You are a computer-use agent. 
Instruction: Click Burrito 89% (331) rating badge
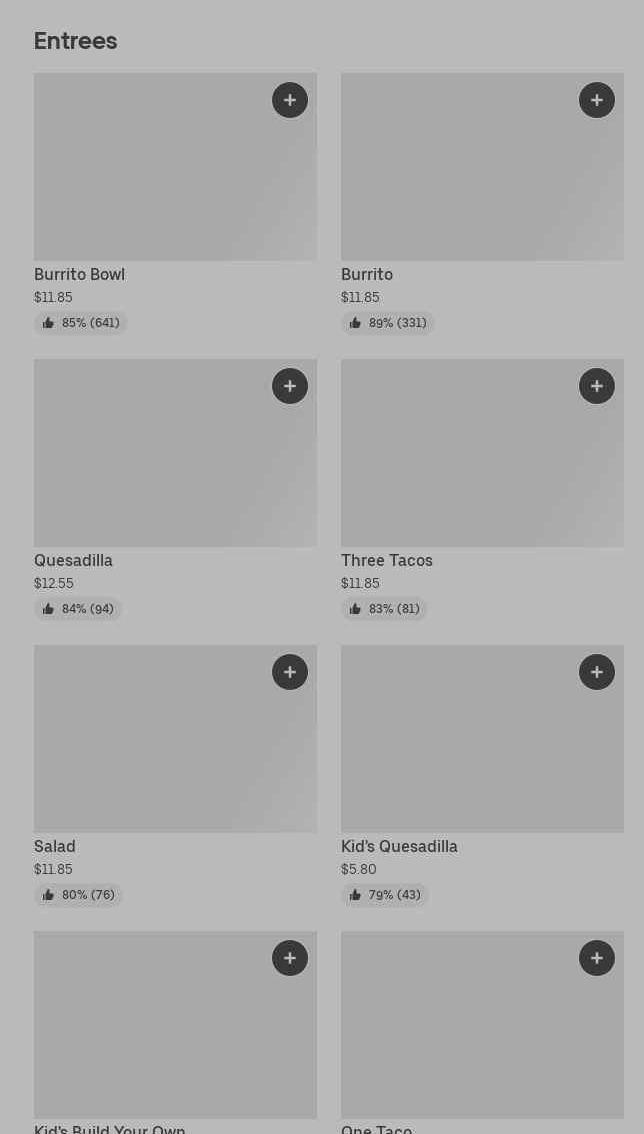[x=388, y=323]
